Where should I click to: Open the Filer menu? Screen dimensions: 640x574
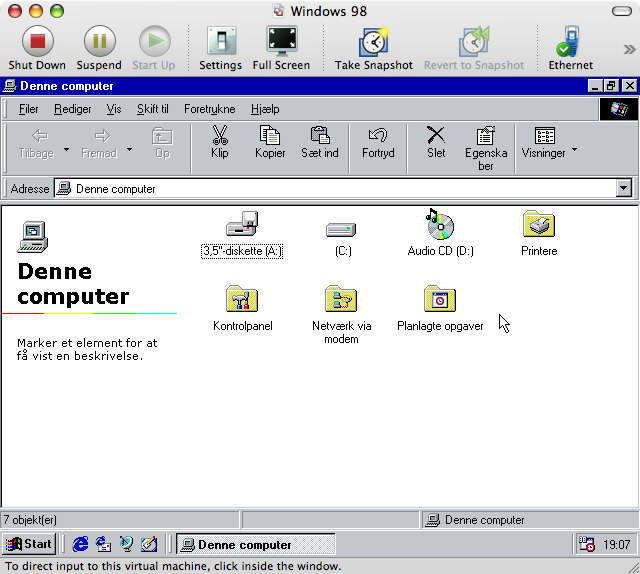(x=29, y=109)
